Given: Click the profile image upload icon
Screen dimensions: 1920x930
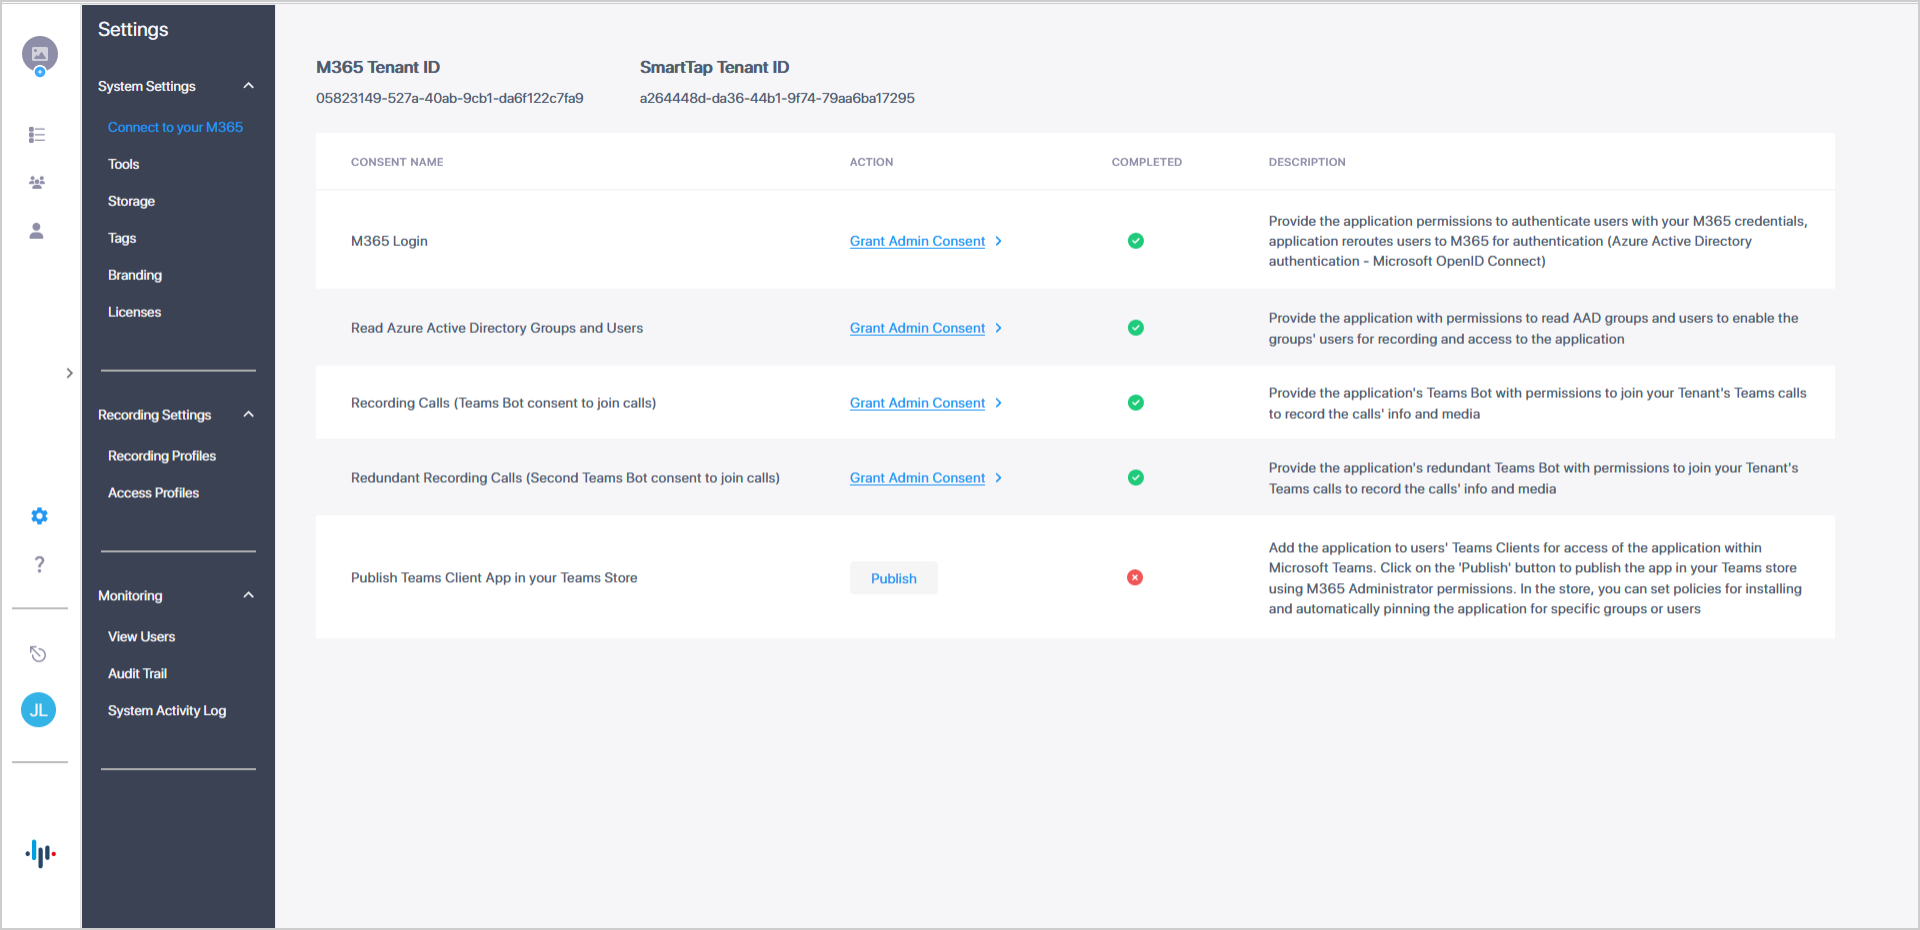Looking at the screenshot, I should click(40, 55).
